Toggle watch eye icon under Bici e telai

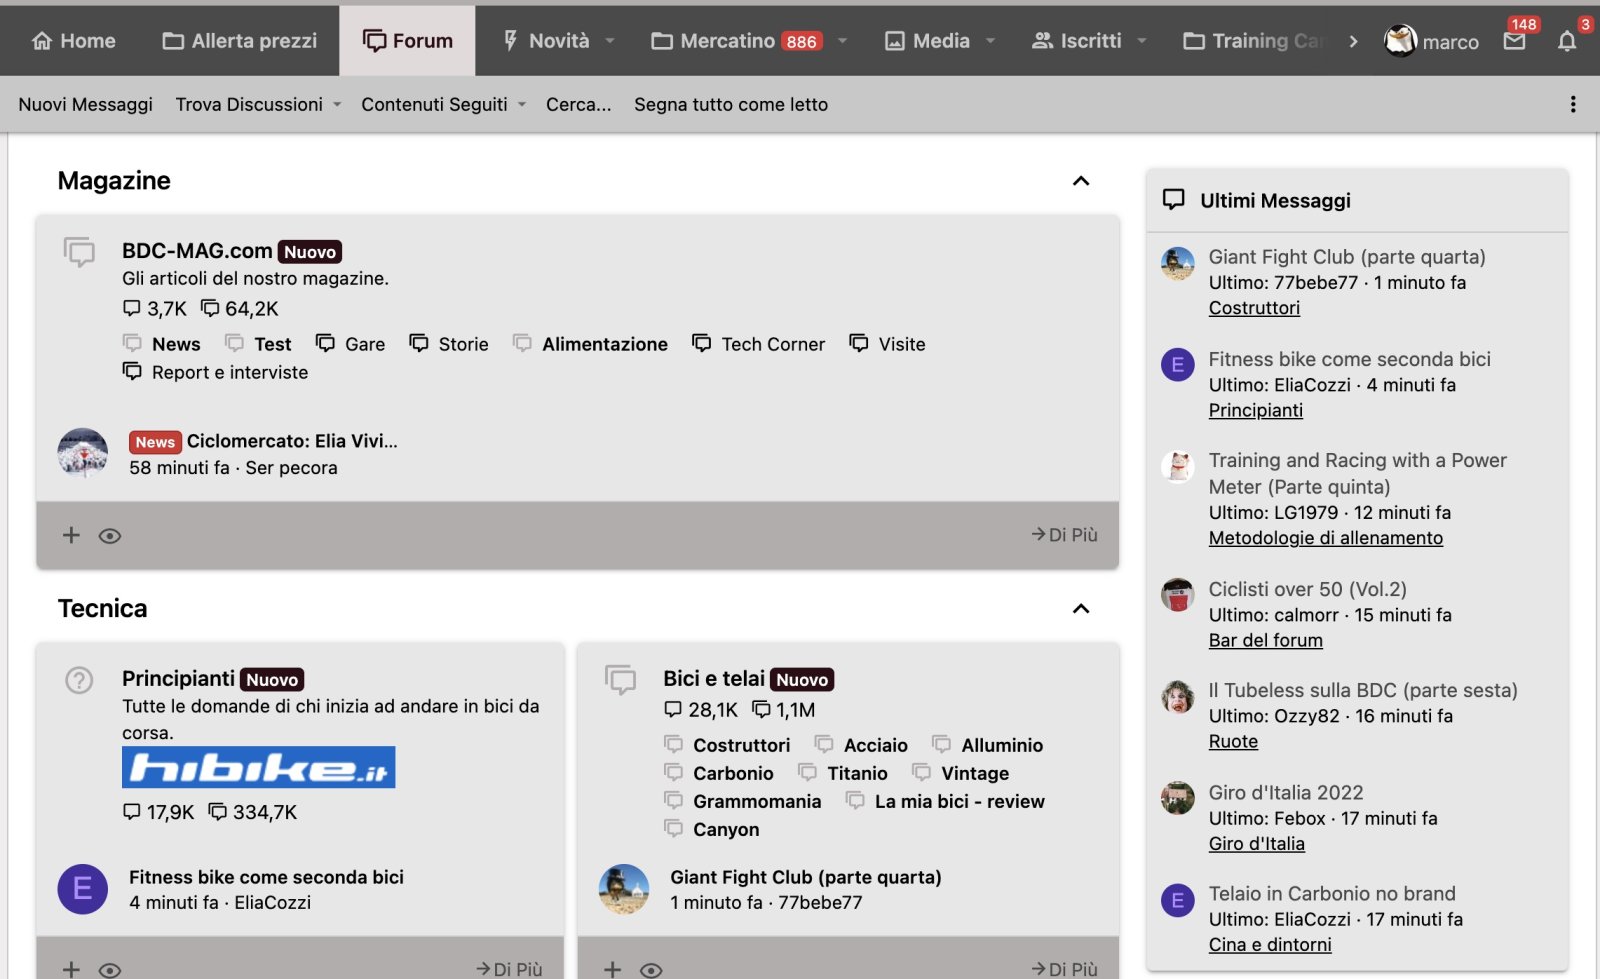point(651,969)
